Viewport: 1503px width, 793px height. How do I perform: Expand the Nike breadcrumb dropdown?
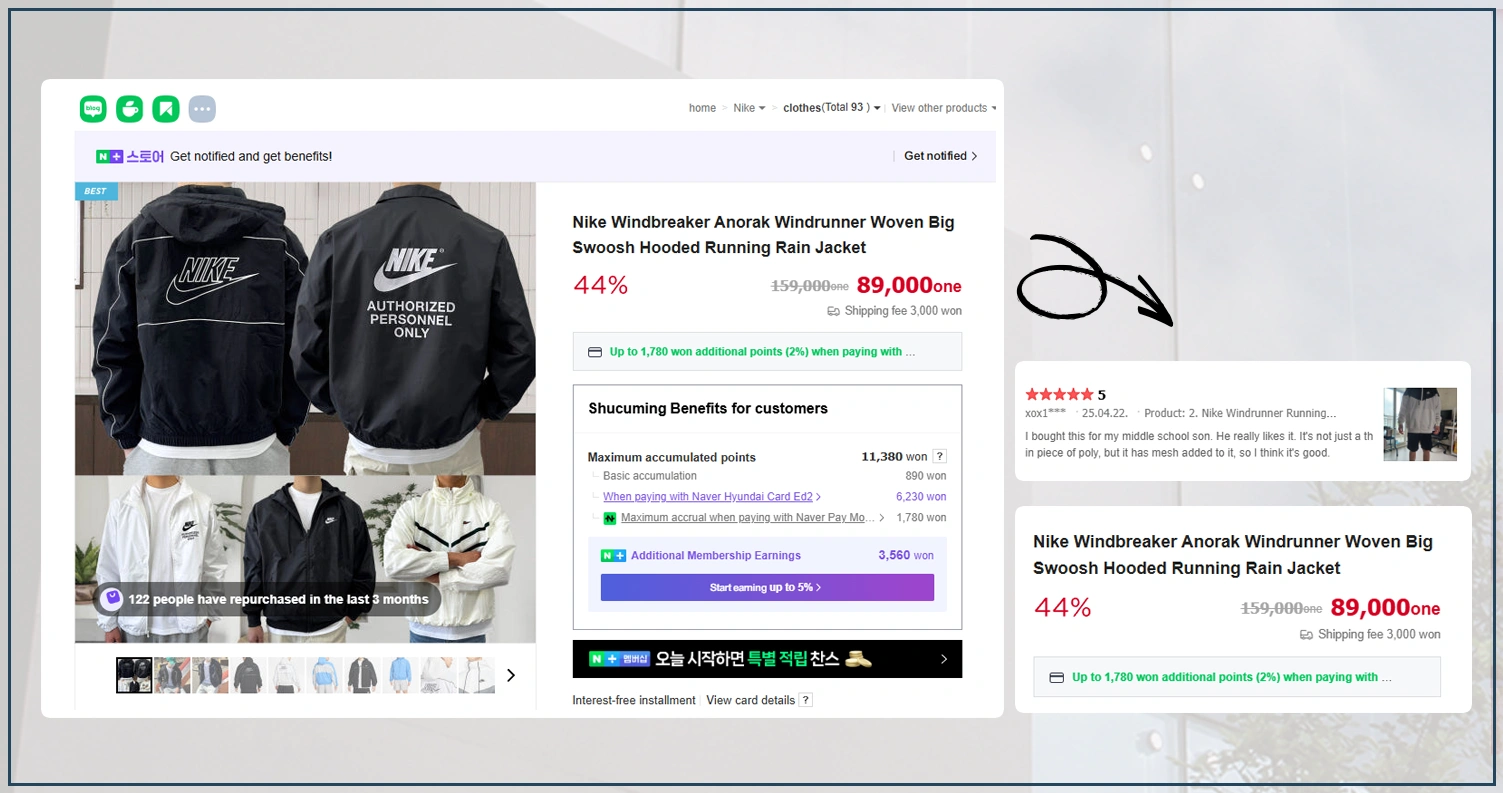coord(748,107)
